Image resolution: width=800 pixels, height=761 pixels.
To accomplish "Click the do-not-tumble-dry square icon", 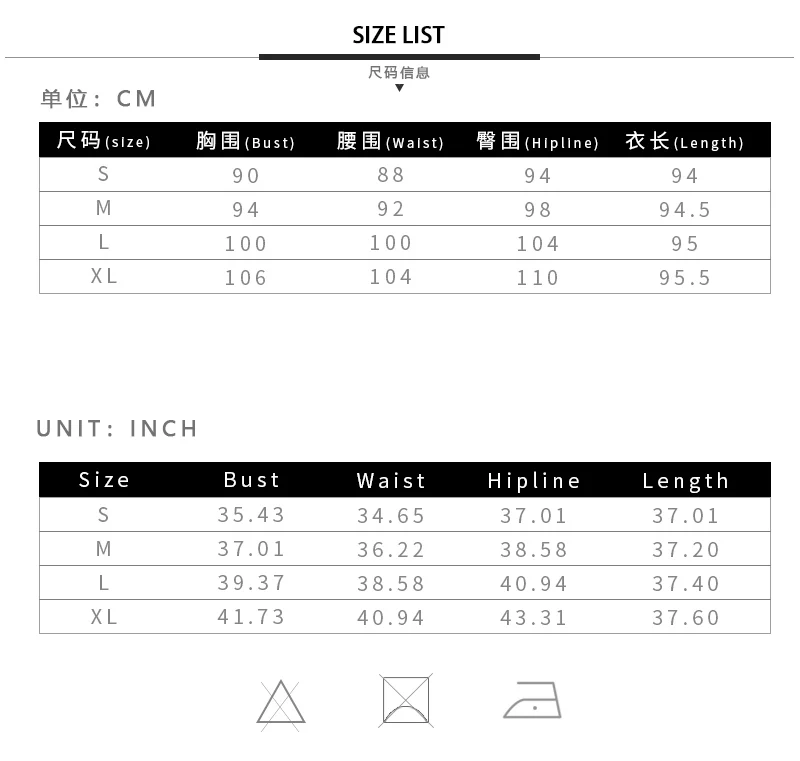I will pyautogui.click(x=406, y=700).
